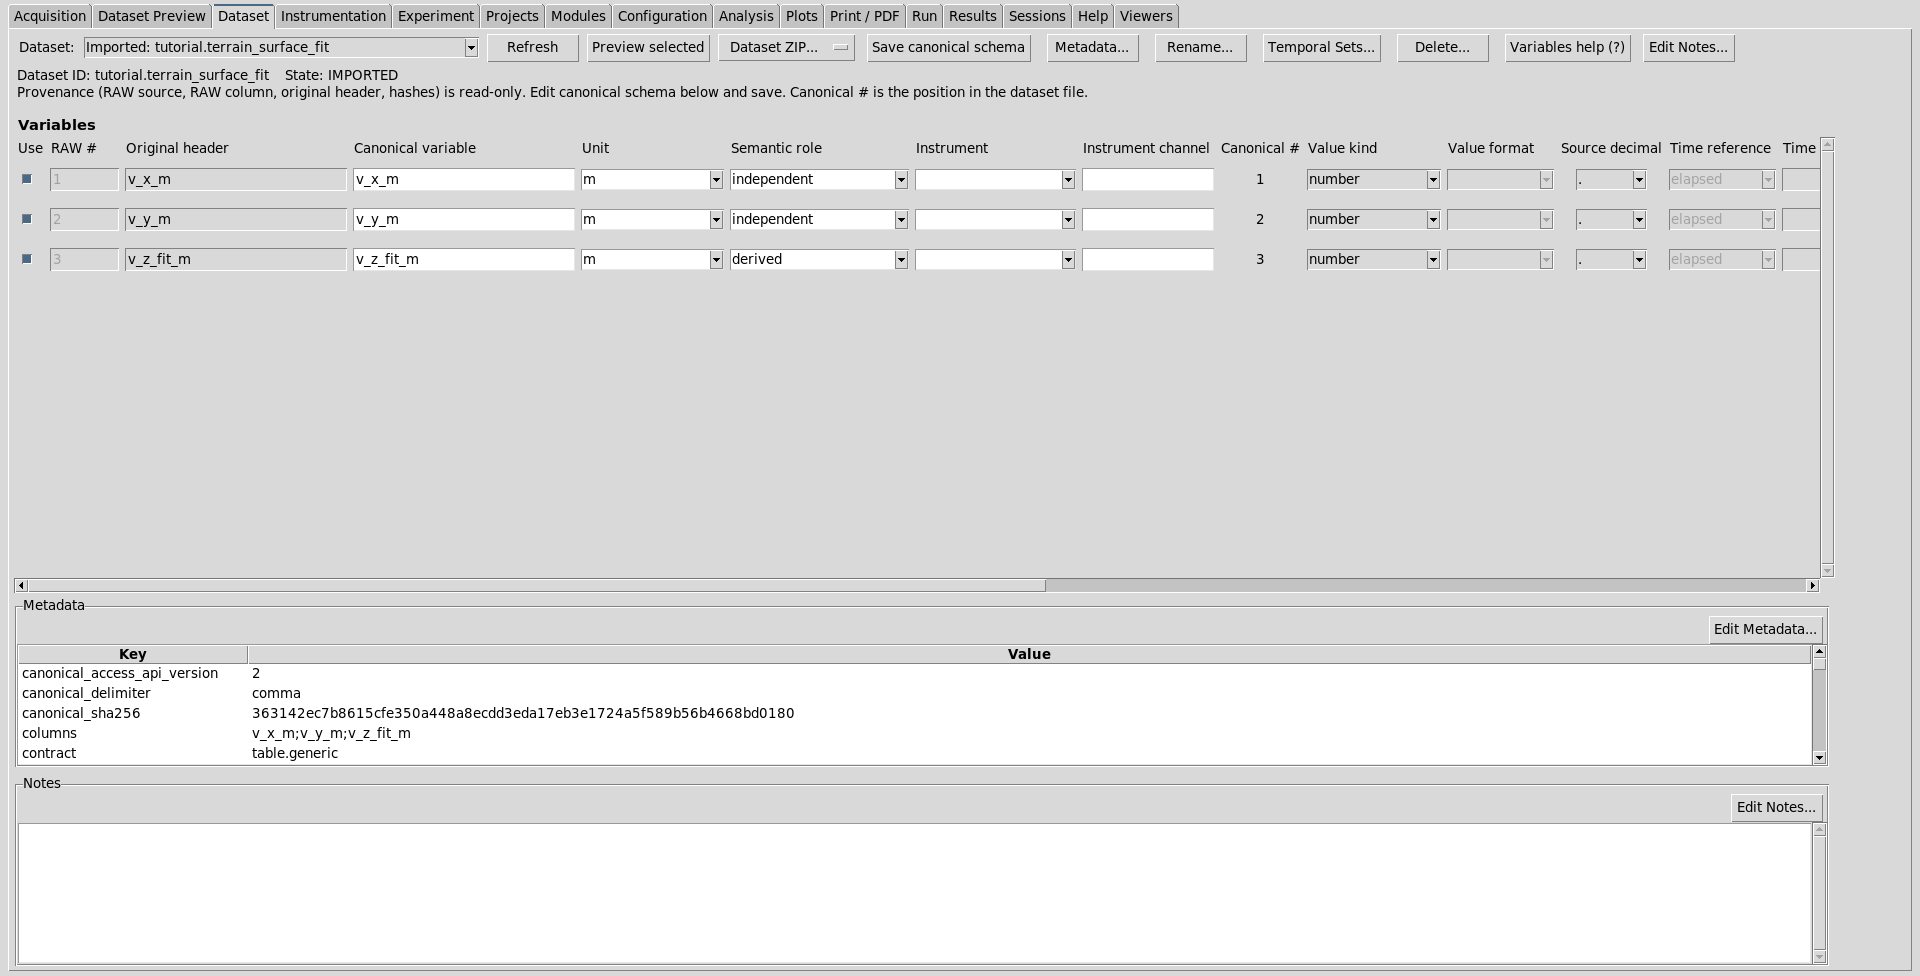Image resolution: width=1920 pixels, height=976 pixels.
Task: Open Value kind dropdown for v_z_fit_m
Action: [x=1433, y=260]
